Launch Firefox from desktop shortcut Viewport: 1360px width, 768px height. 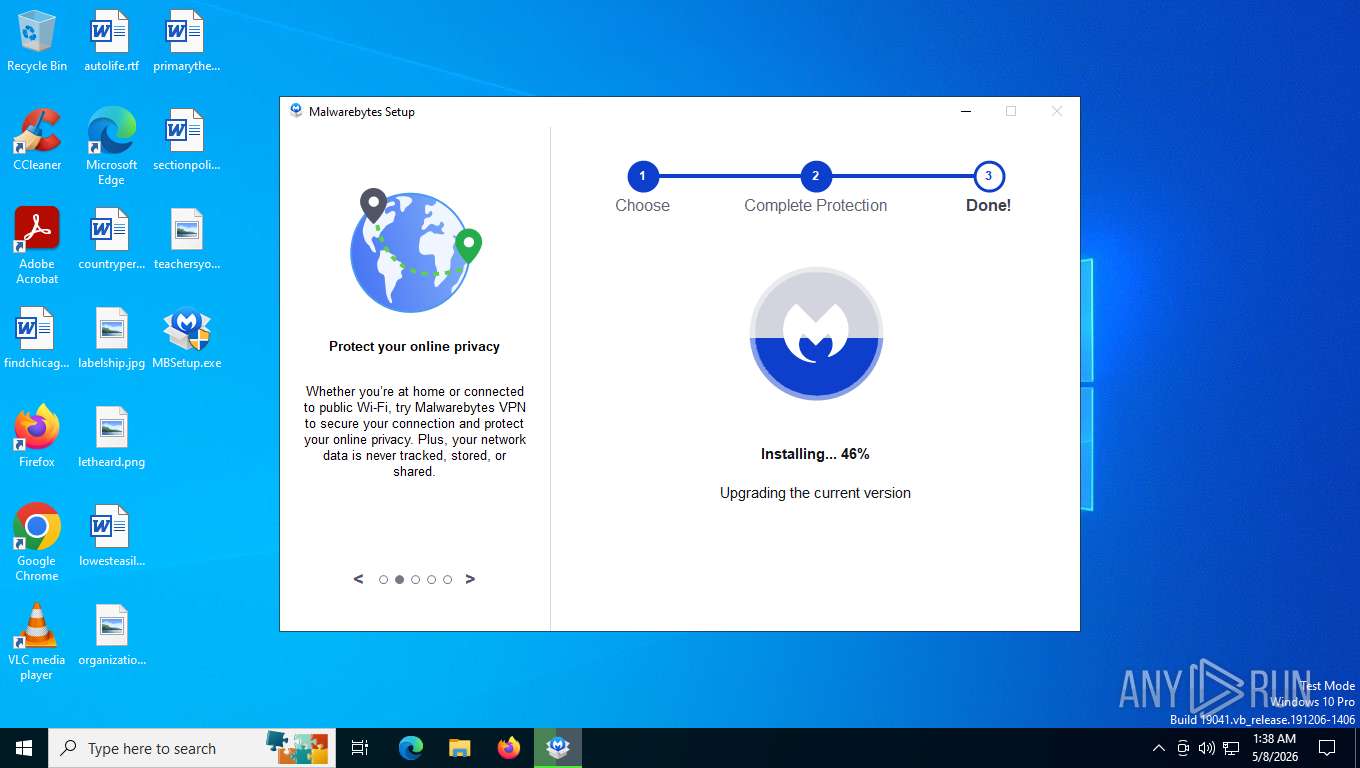pos(37,437)
